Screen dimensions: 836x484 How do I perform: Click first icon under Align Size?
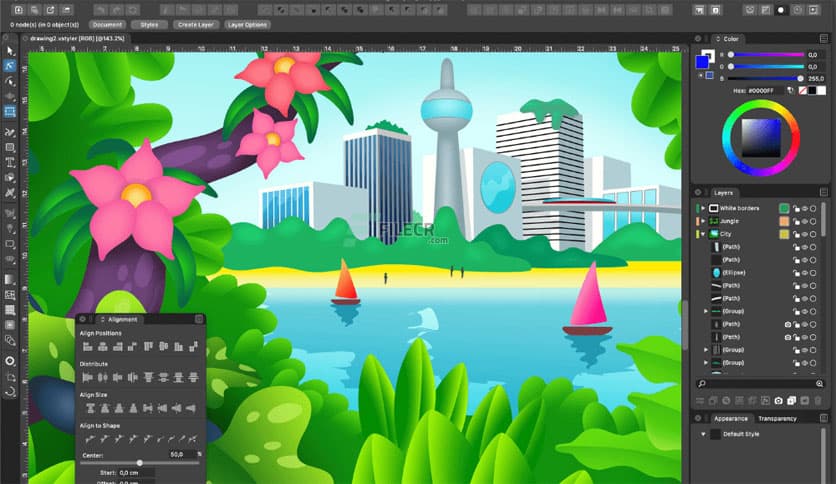[x=90, y=408]
